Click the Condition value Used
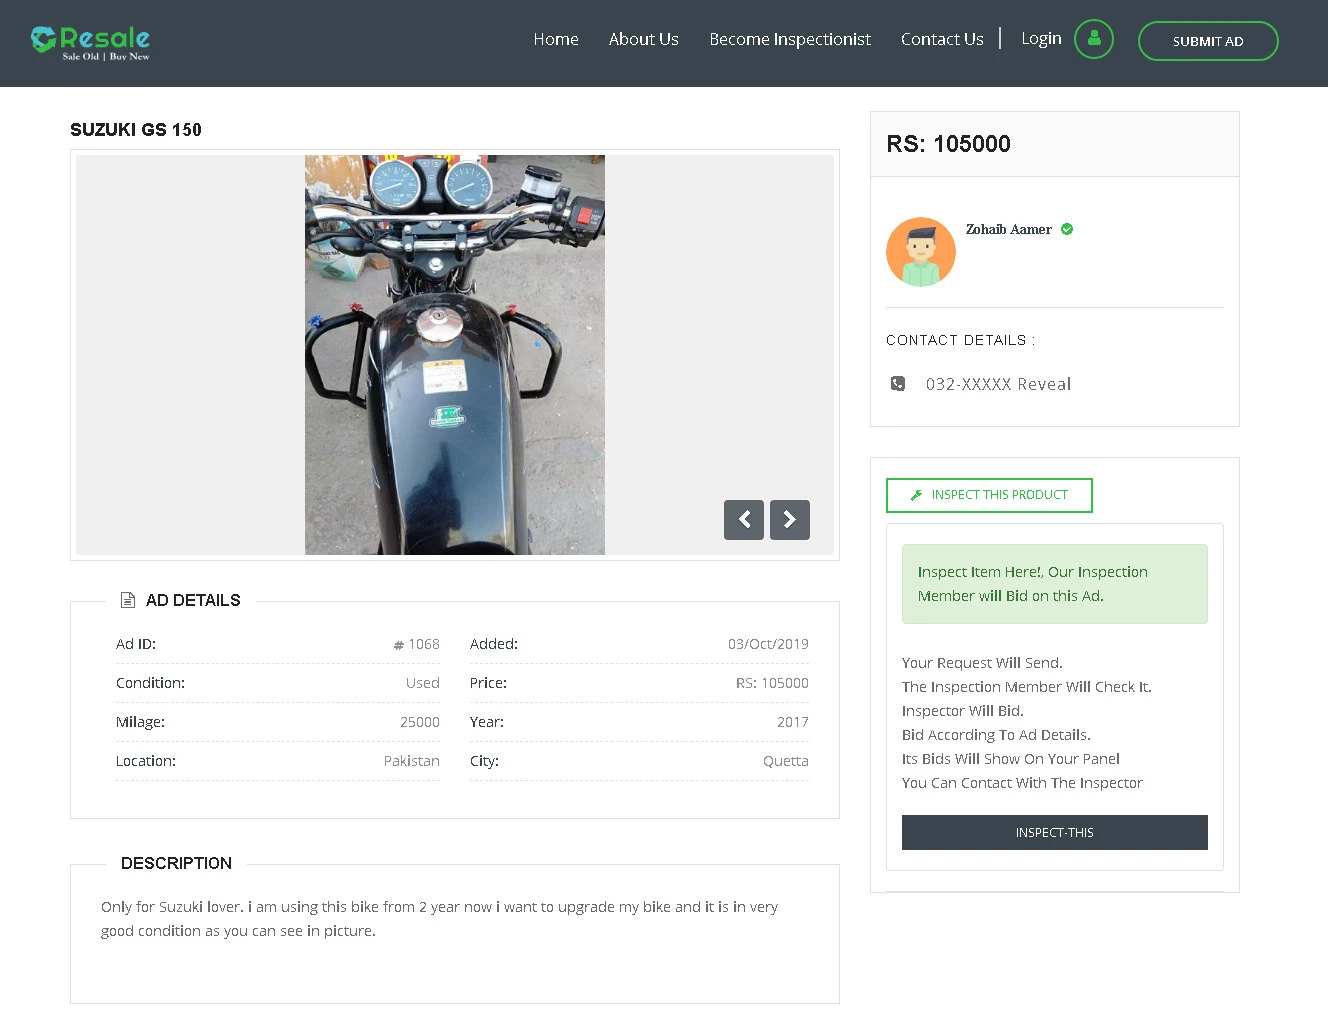 coord(422,683)
